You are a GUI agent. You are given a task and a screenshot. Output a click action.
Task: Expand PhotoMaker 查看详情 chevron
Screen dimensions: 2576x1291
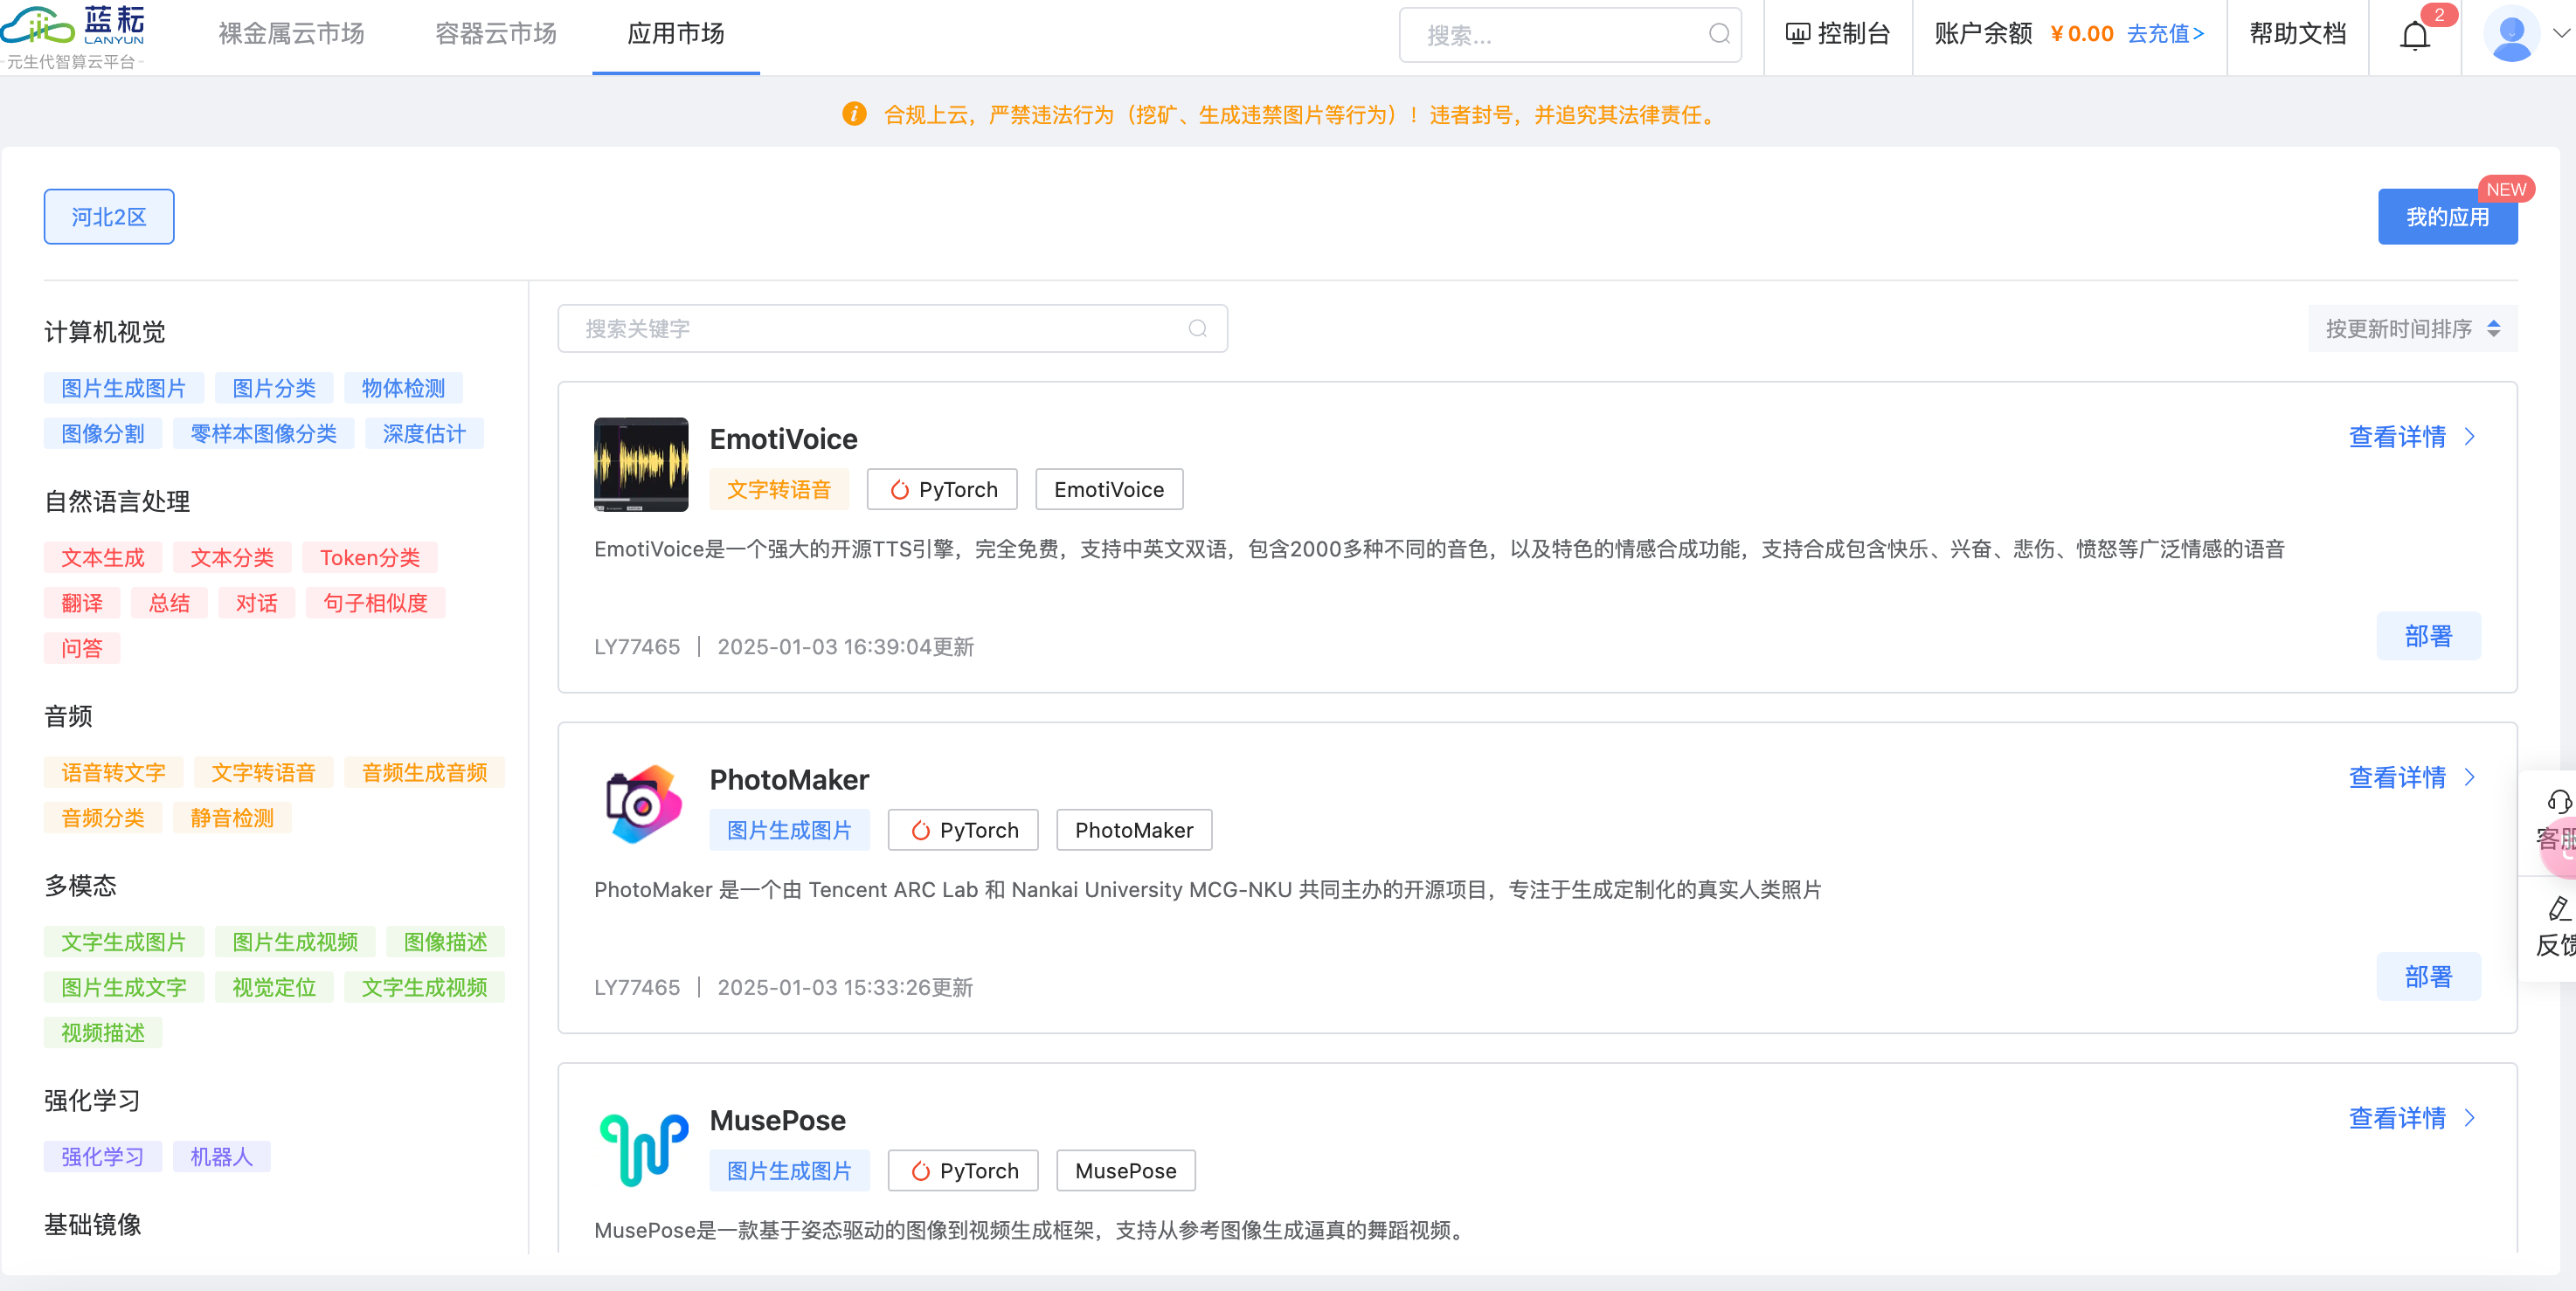tap(2470, 777)
